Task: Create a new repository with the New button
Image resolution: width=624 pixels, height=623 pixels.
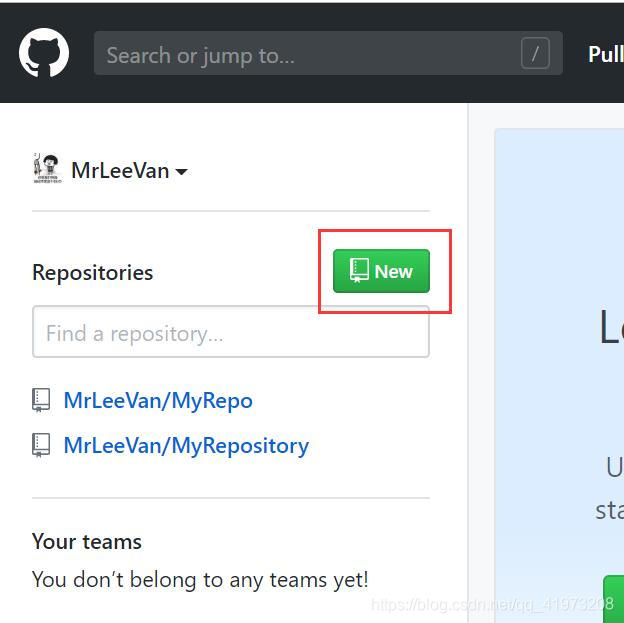Action: [381, 271]
